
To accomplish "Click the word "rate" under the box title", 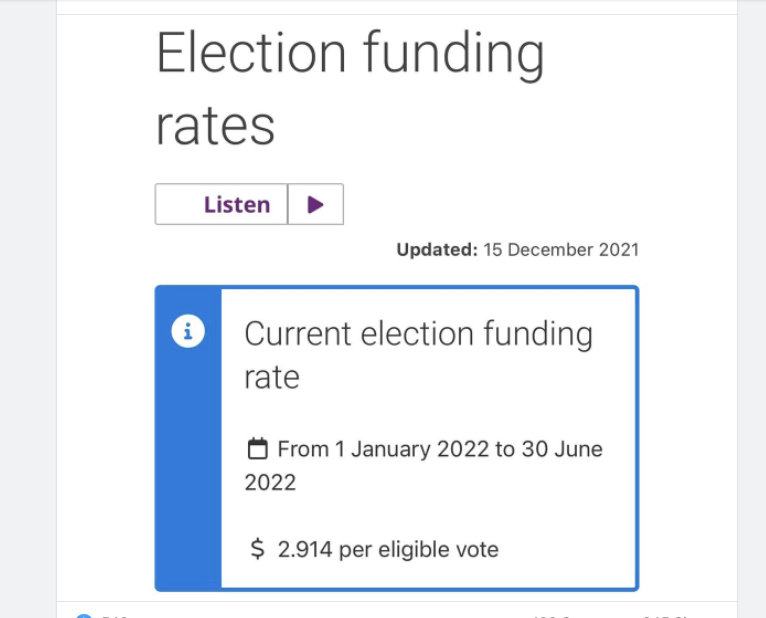I will pos(272,377).
